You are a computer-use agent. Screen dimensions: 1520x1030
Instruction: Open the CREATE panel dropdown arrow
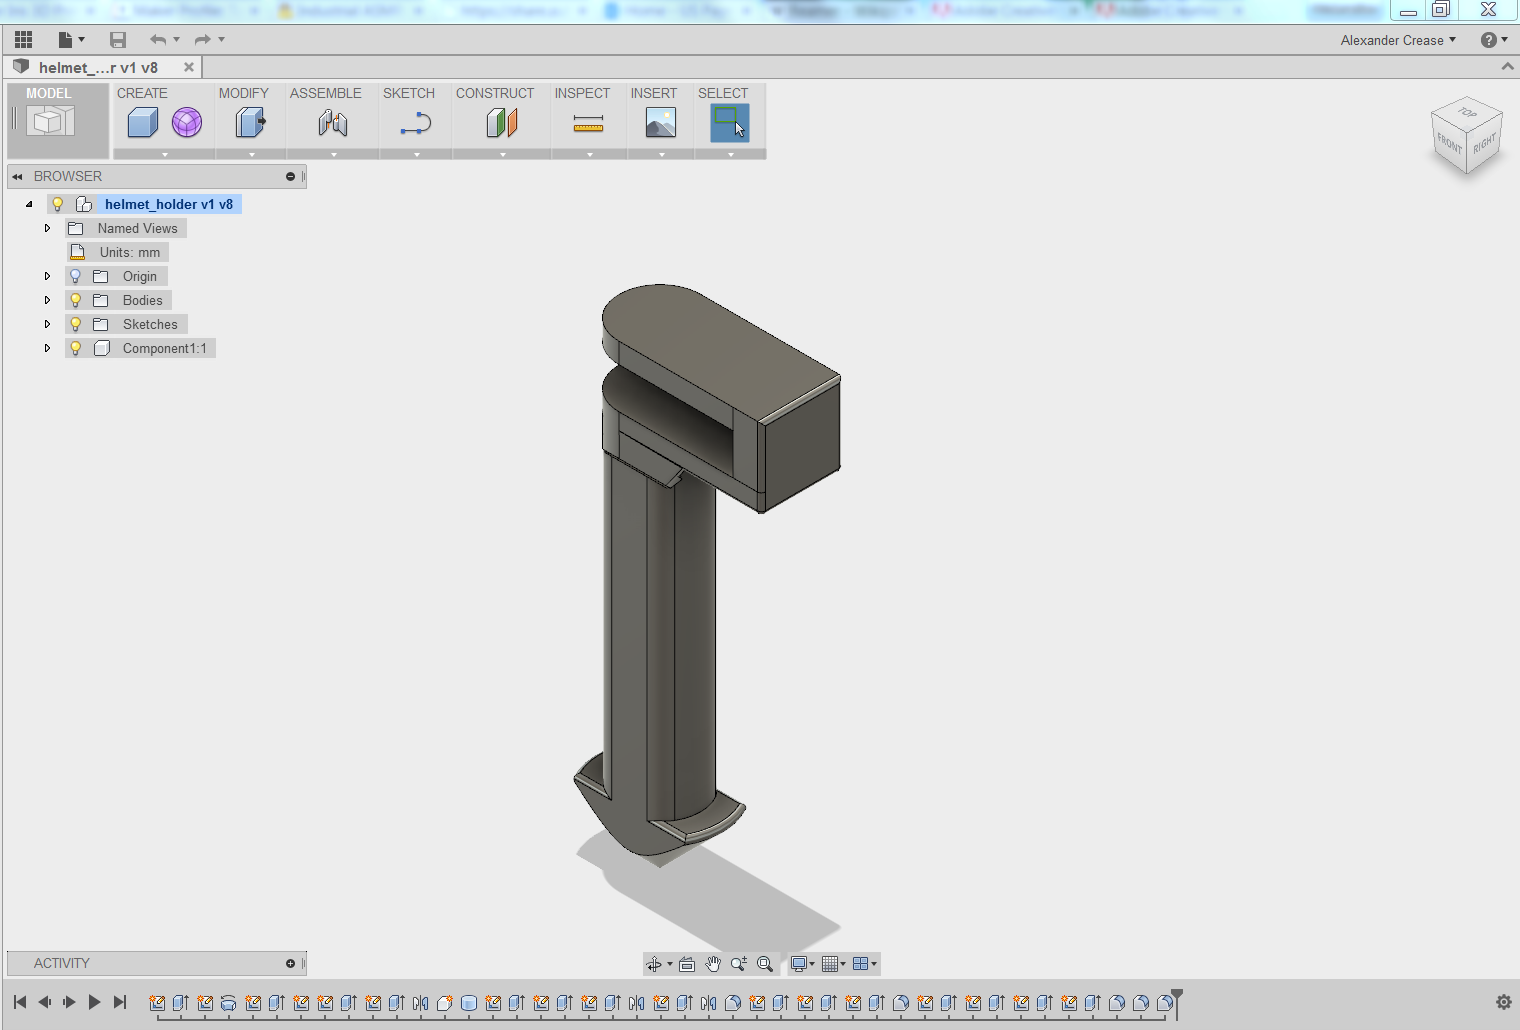[x=162, y=156]
